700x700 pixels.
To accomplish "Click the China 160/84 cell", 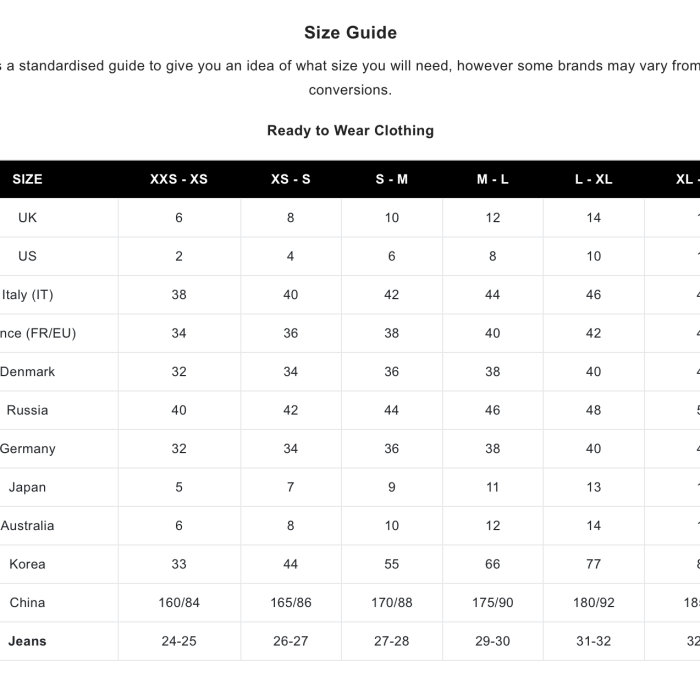I will tap(179, 602).
